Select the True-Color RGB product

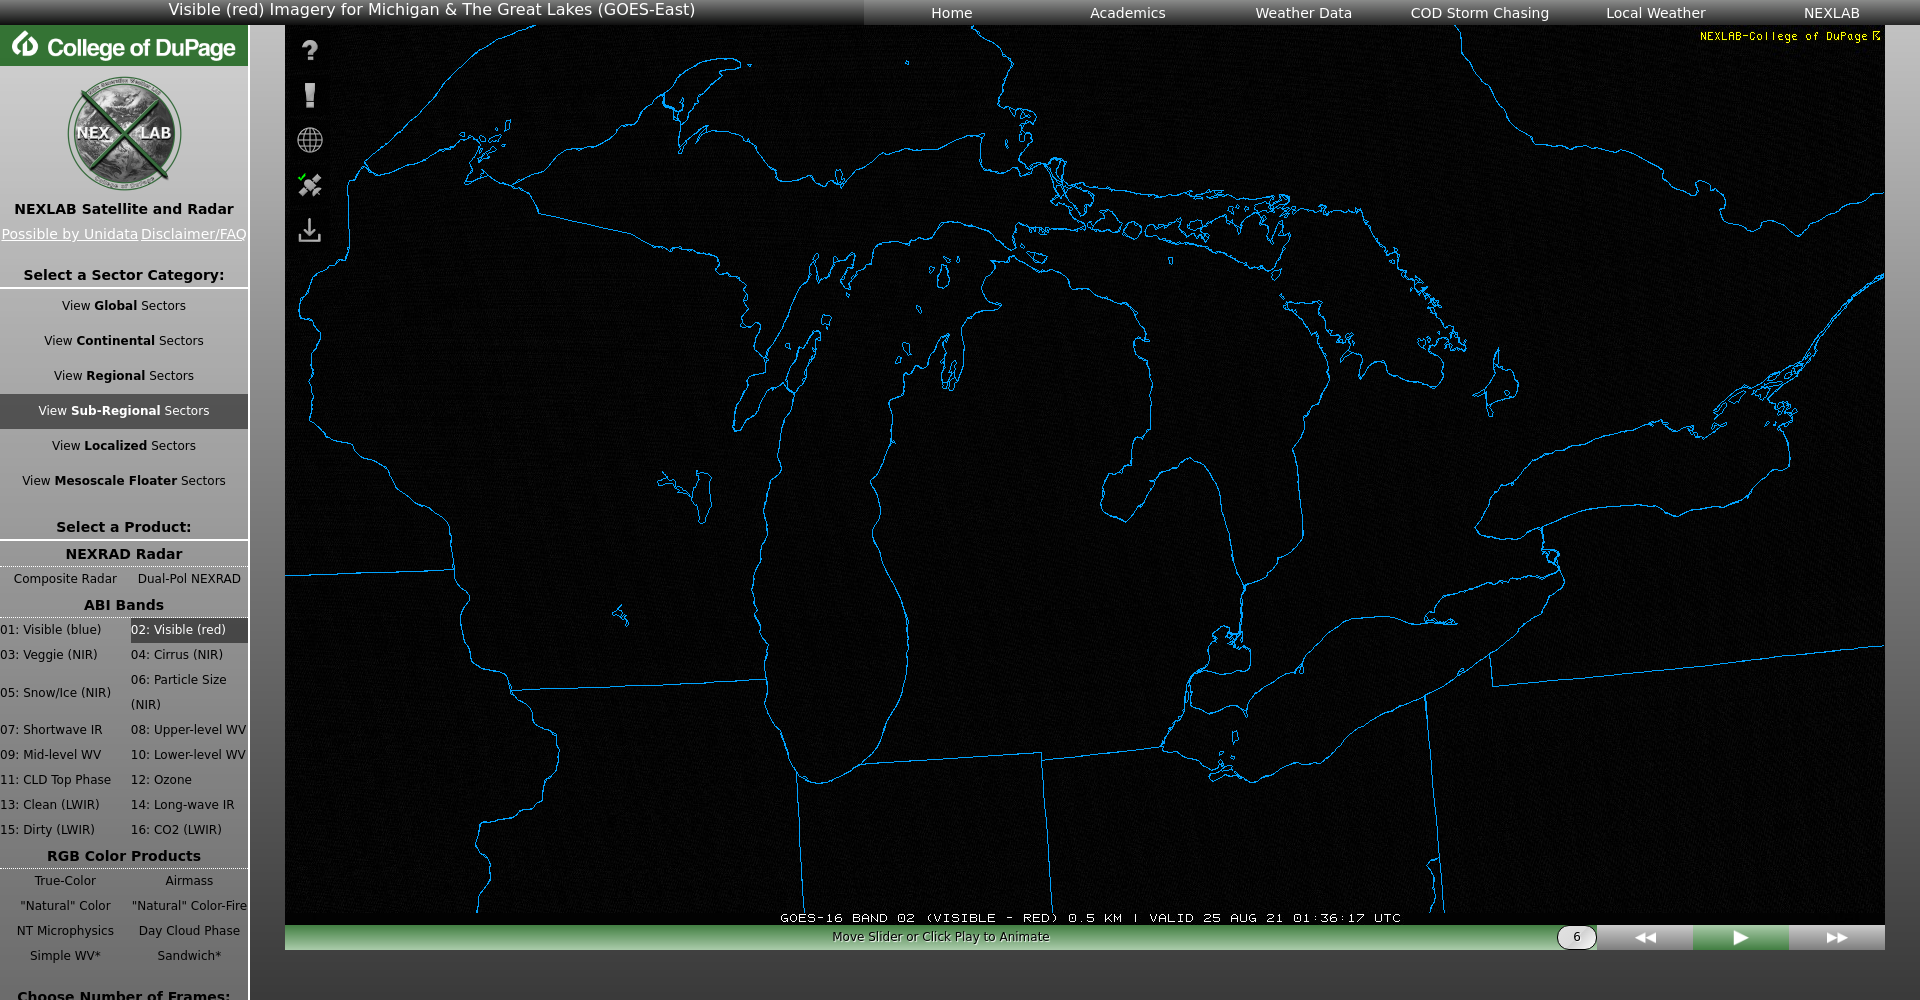click(65, 881)
